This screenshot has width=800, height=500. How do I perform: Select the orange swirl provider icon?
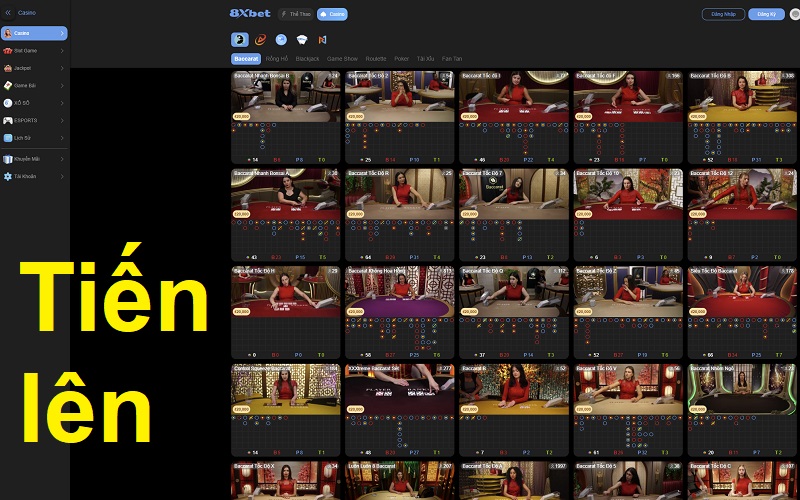261,39
